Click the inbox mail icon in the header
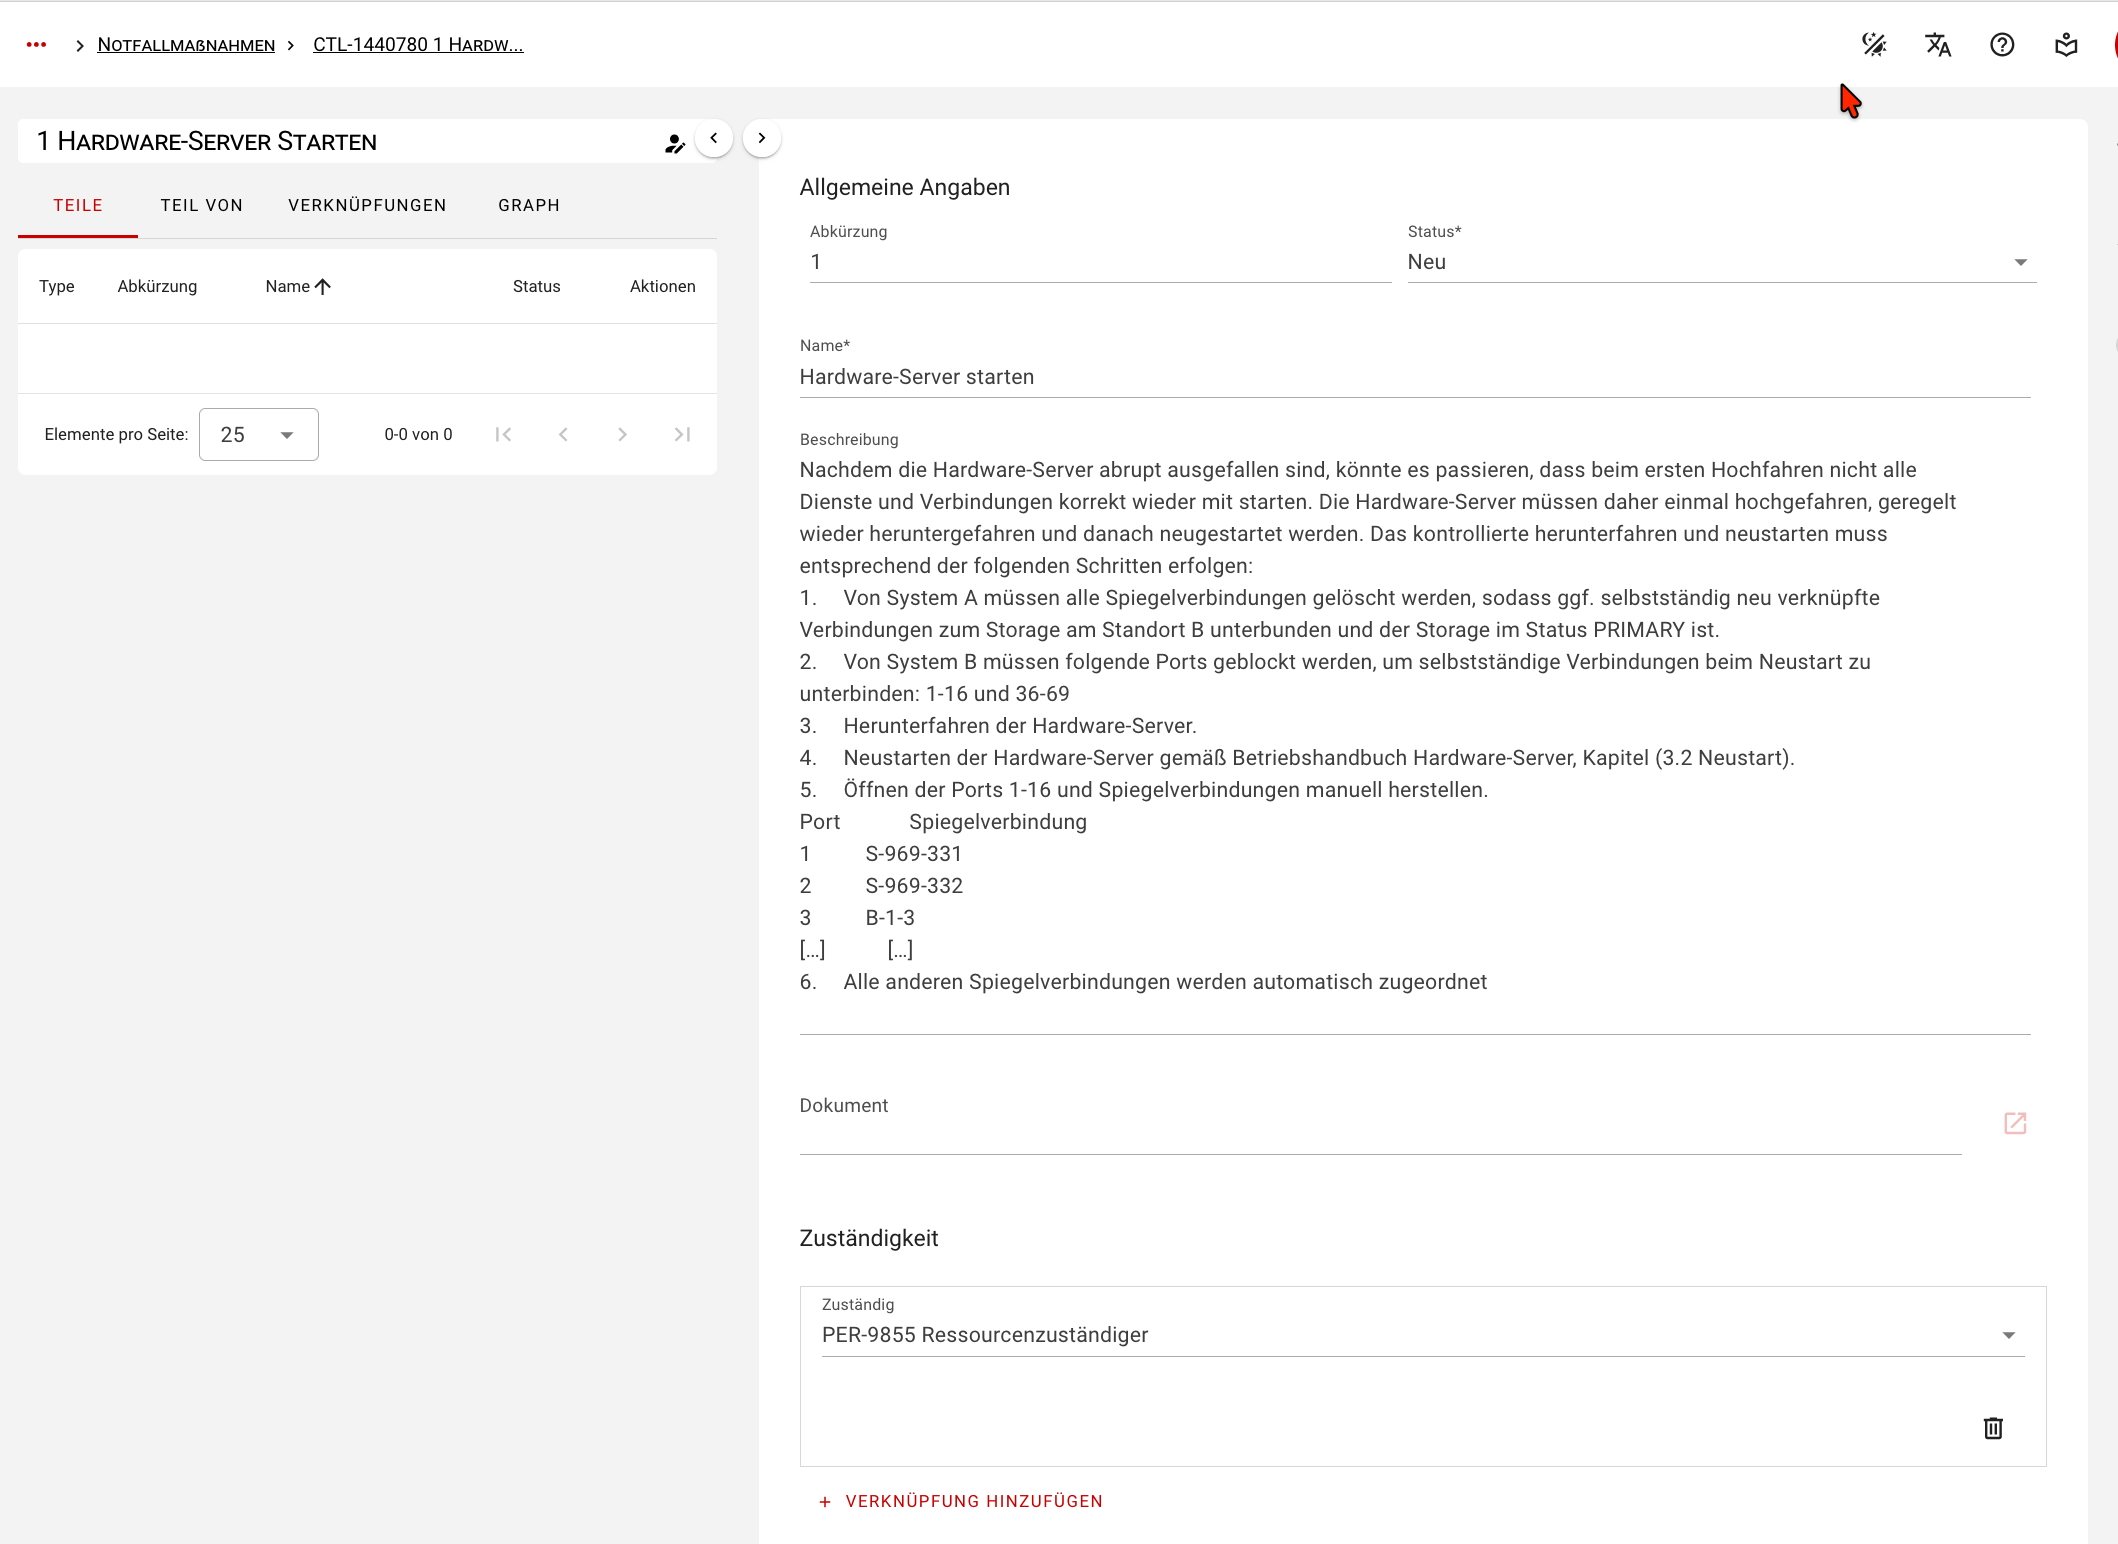 pyautogui.click(x=2066, y=45)
